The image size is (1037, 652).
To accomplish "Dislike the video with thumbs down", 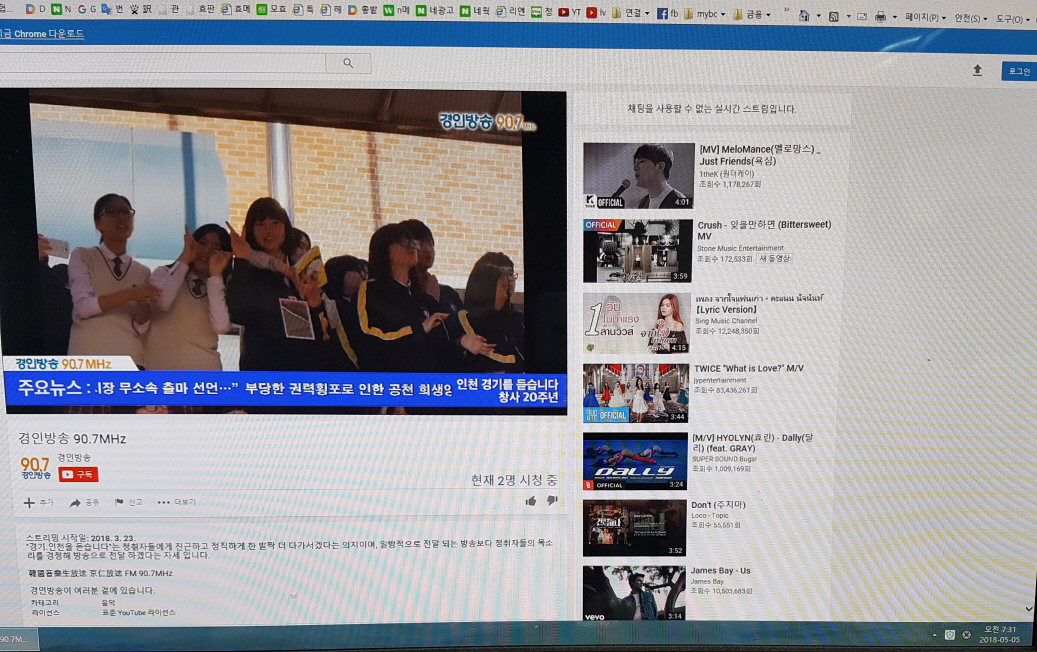I will click(x=552, y=501).
